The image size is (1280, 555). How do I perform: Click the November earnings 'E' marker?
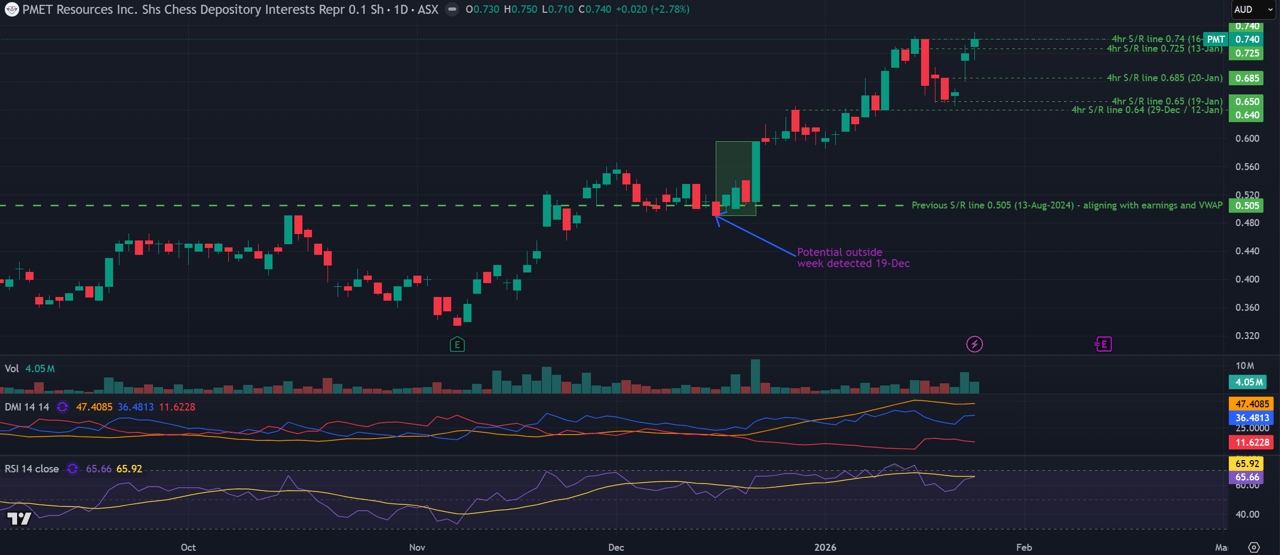point(457,344)
